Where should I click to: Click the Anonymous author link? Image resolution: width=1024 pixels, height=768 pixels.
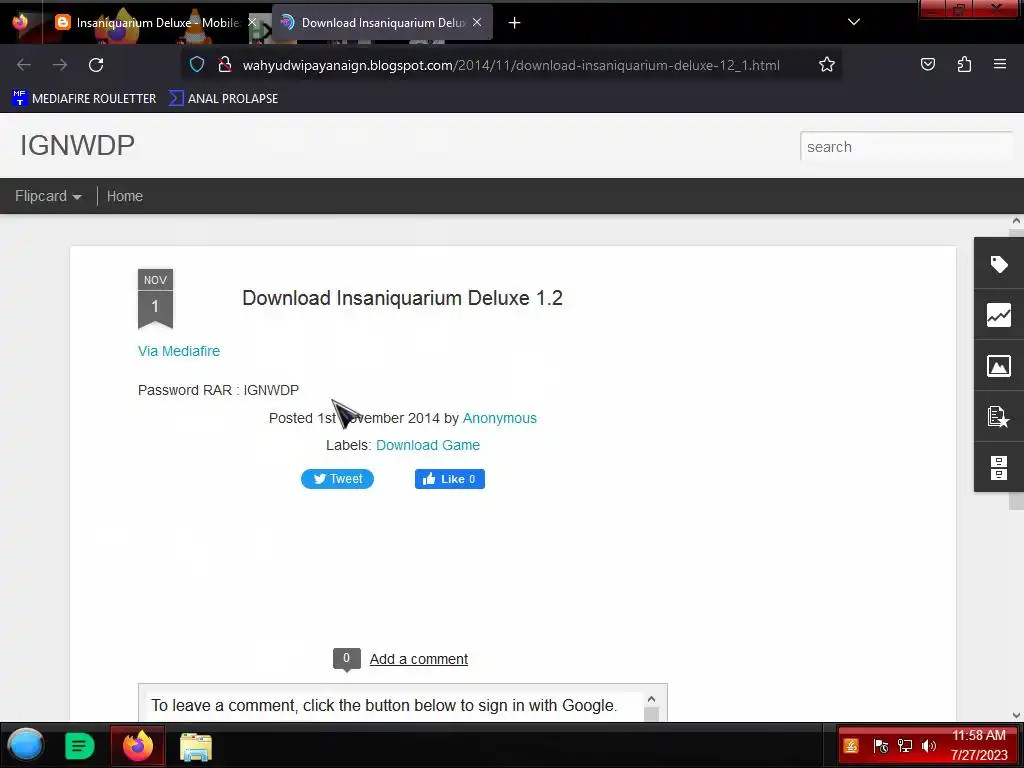click(x=500, y=418)
